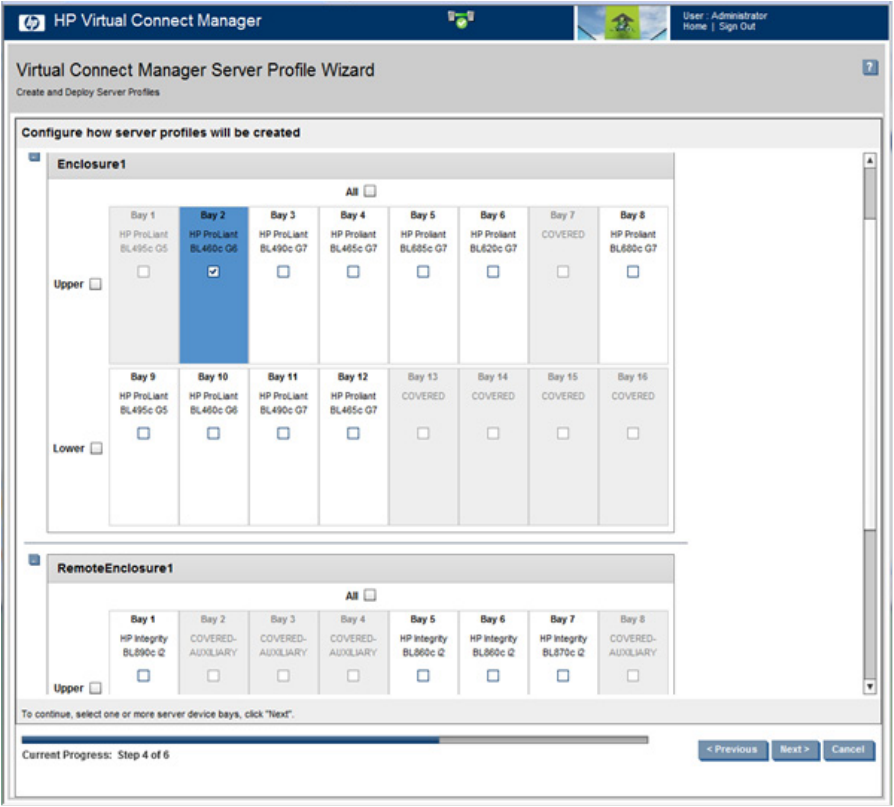The height and width of the screenshot is (807, 894).
Task: Select RemoteEnclosure1 Bay 6 BL860c i2
Action: 493,675
